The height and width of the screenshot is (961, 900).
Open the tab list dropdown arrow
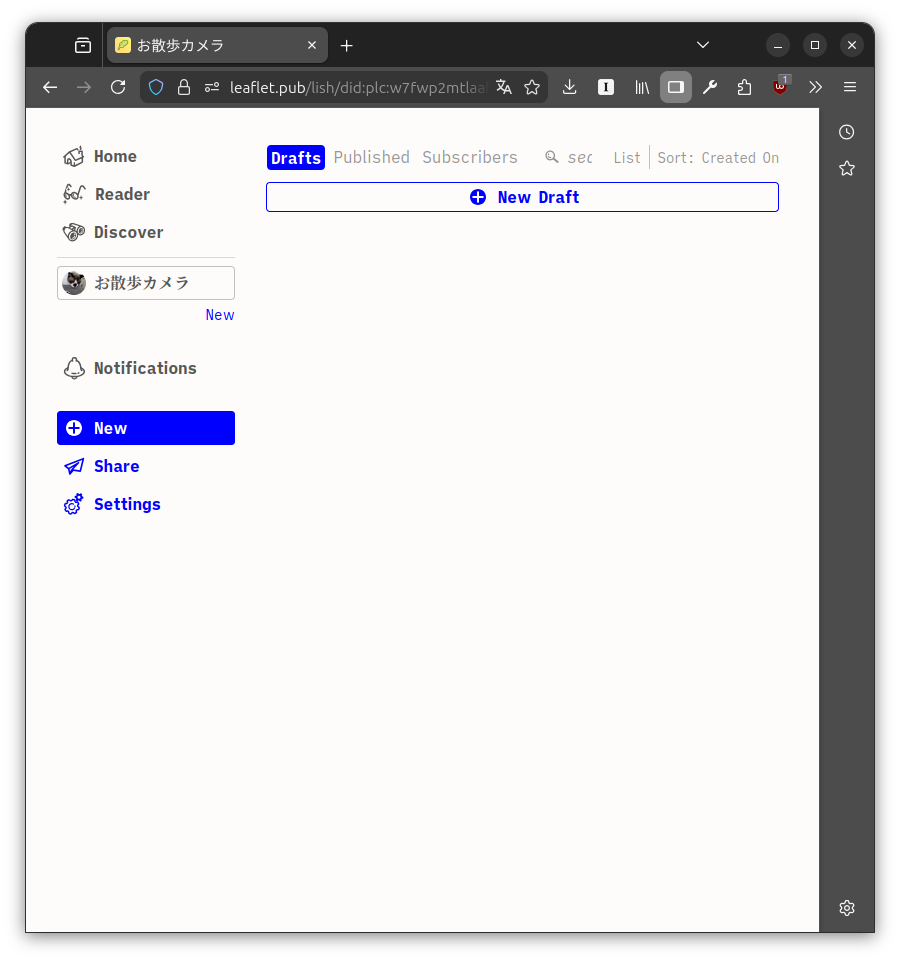pyautogui.click(x=702, y=45)
